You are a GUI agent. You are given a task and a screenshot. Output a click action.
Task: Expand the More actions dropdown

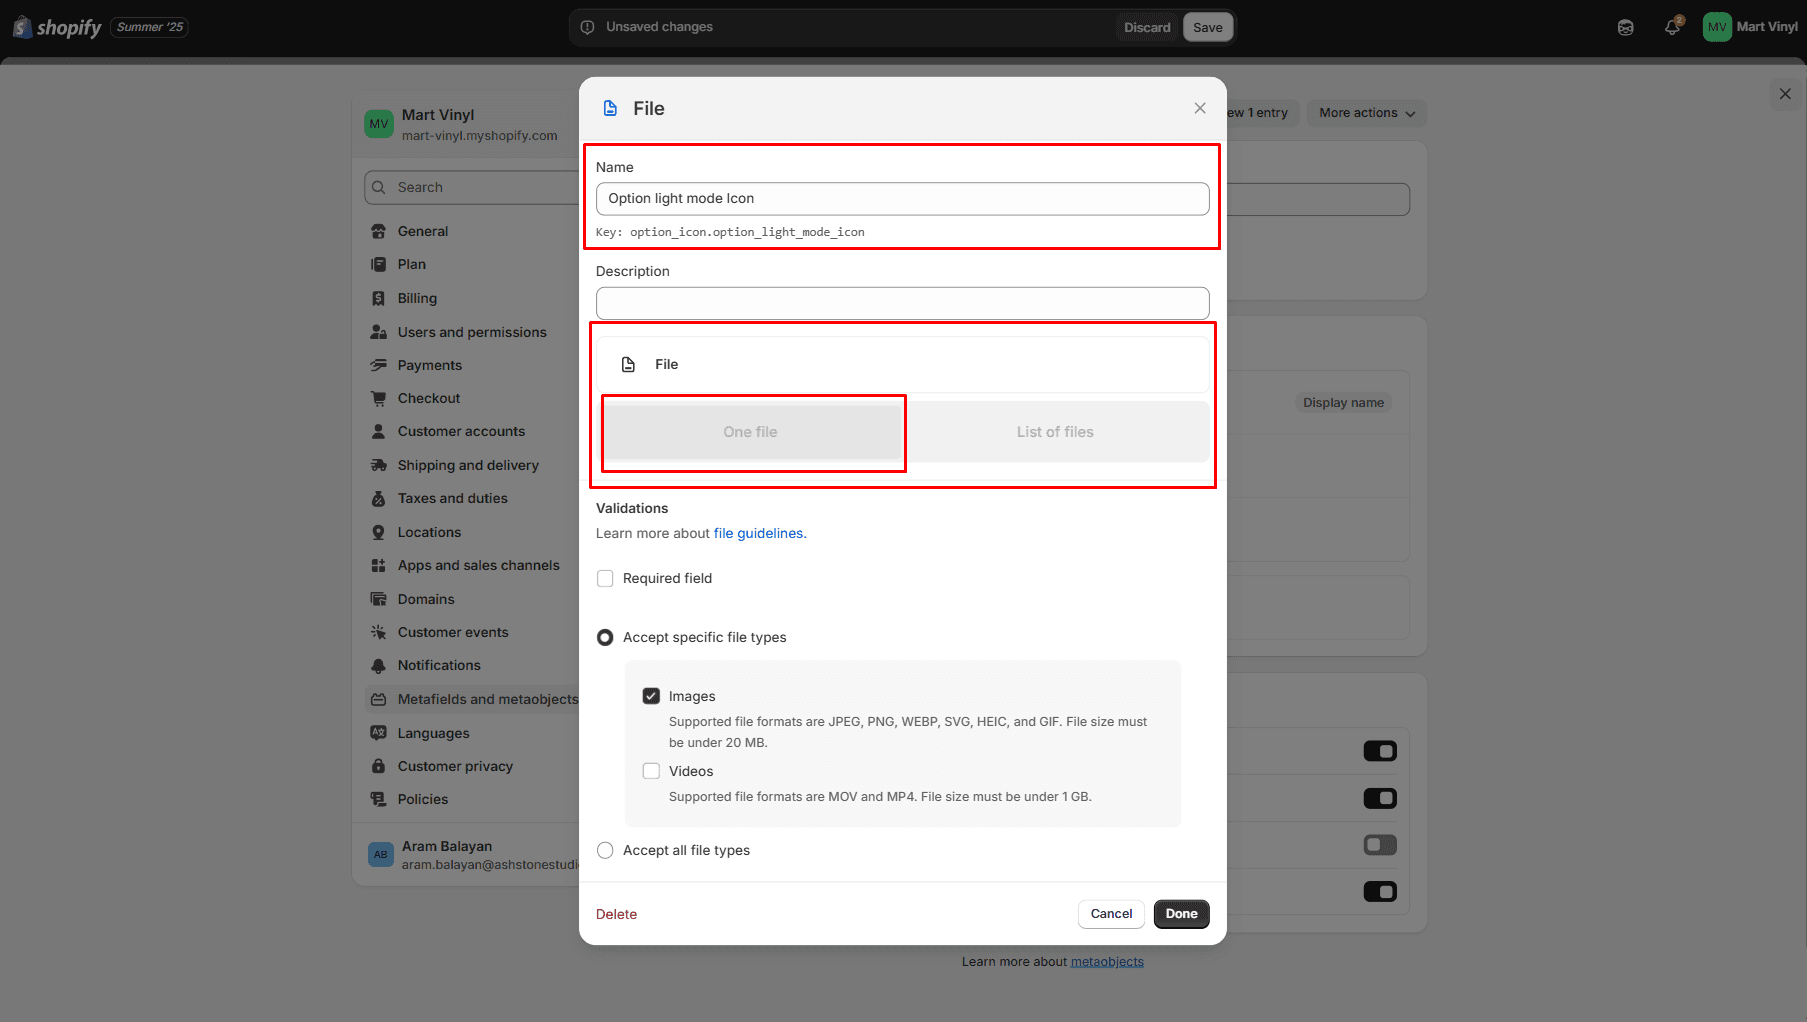1366,113
